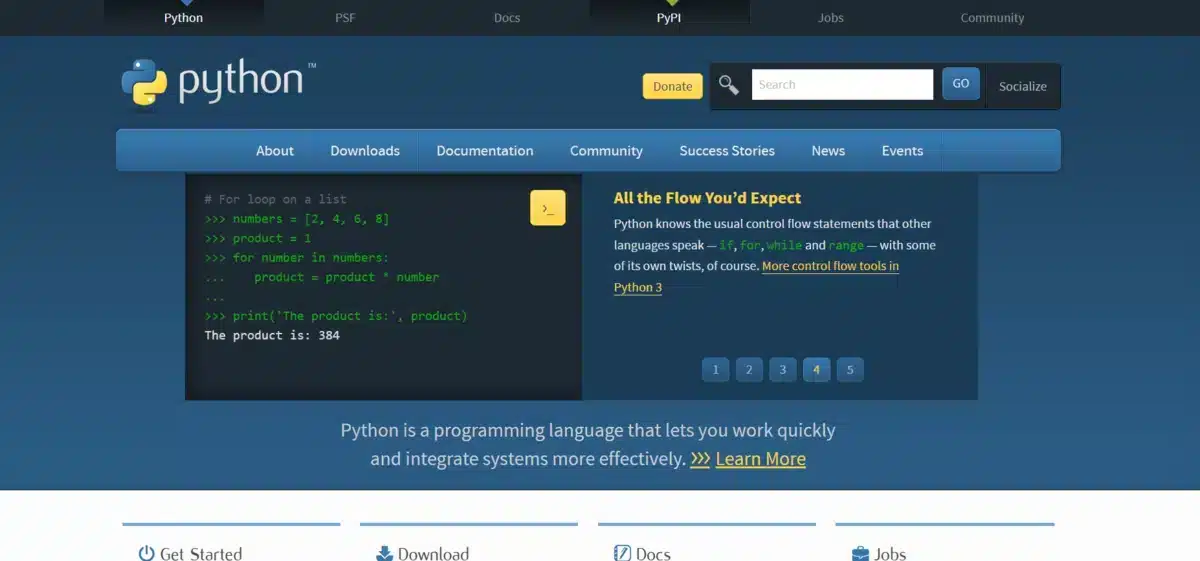This screenshot has height=561, width=1200.
Task: Open the PSF tab in the top bar
Action: [x=345, y=18]
